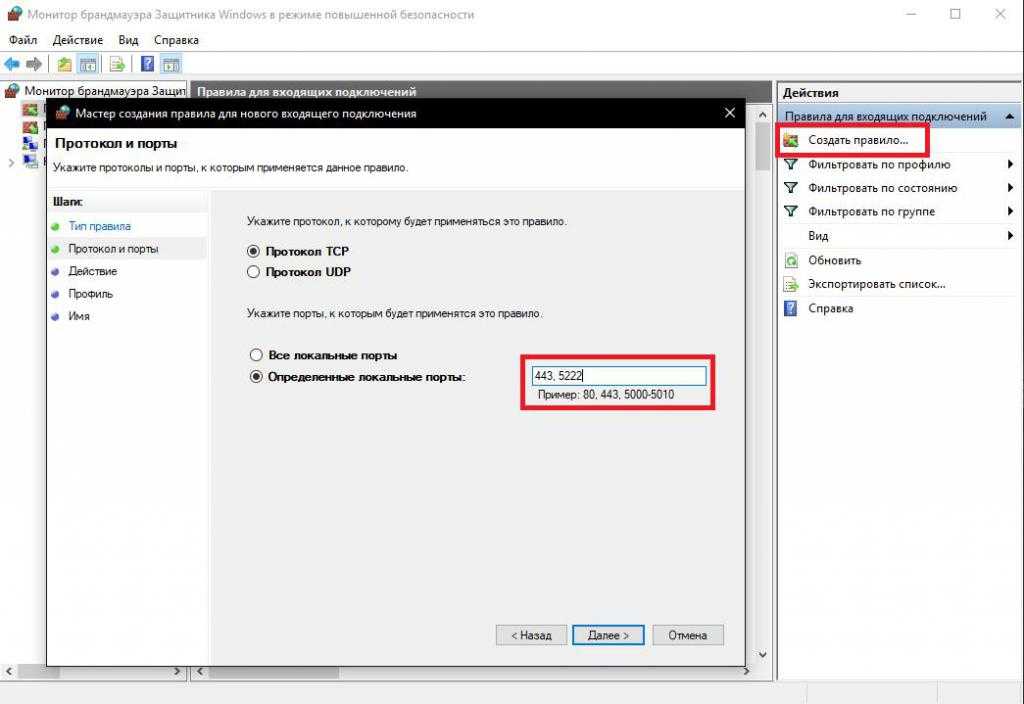This screenshot has height=704, width=1024.
Task: Click the Экспортировать список icon
Action: (791, 284)
